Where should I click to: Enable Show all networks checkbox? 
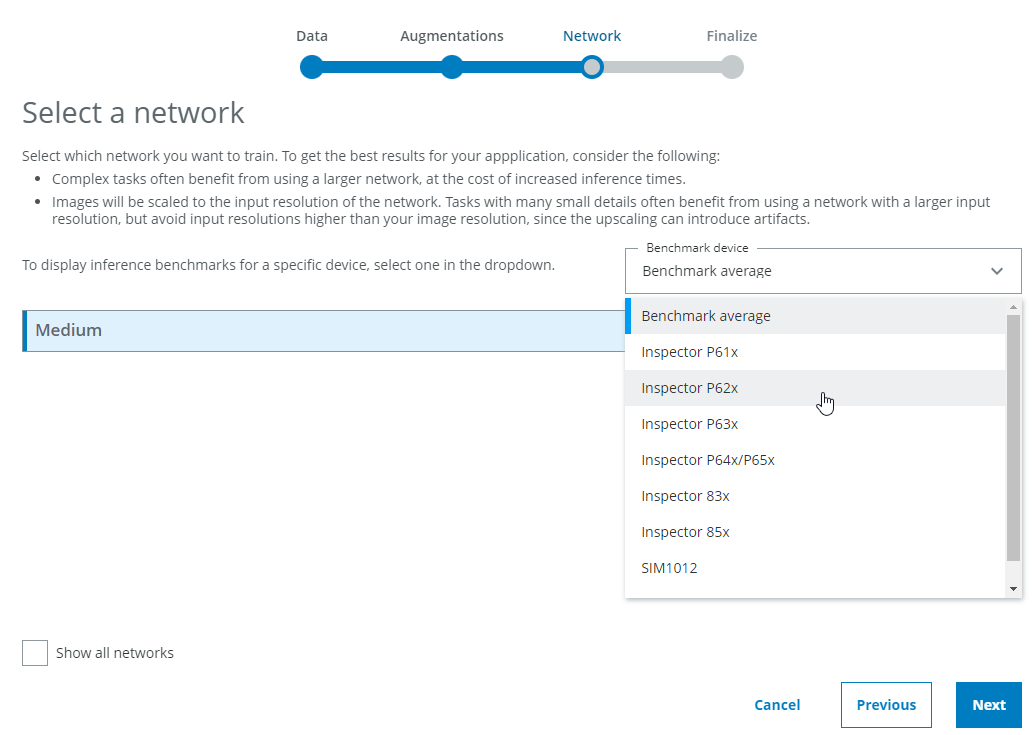click(35, 653)
